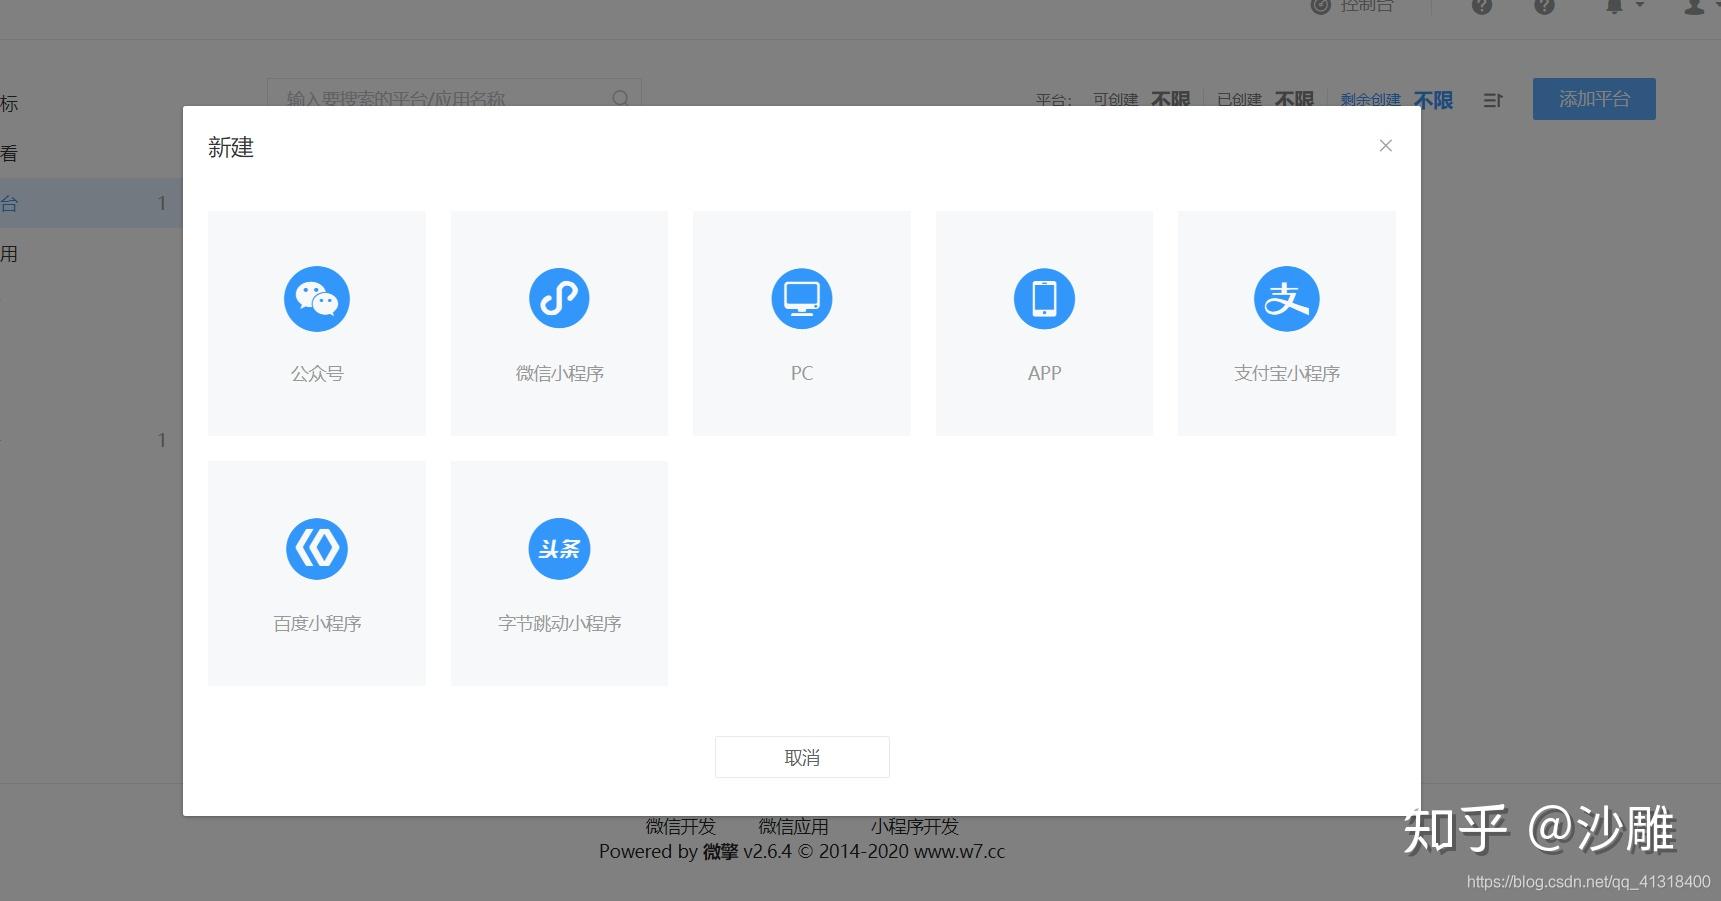1721x901 pixels.
Task: Click the search magnifier icon behind dialog
Action: (x=621, y=98)
